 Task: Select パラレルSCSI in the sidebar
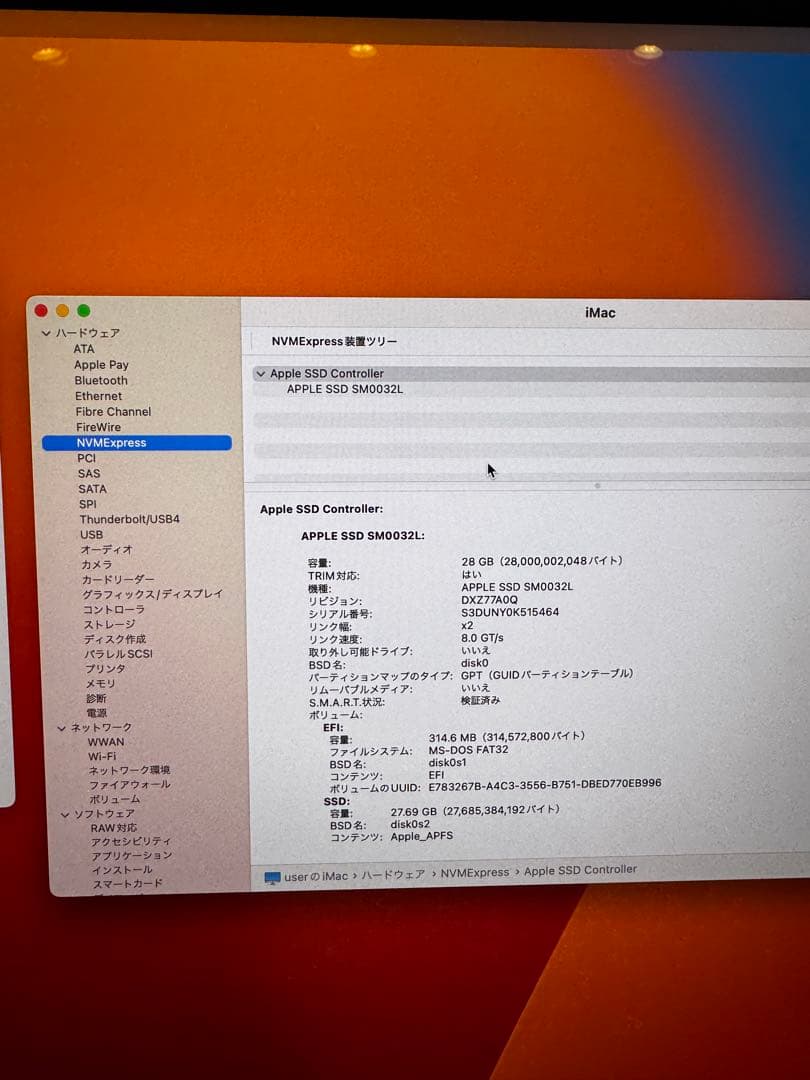pyautogui.click(x=118, y=654)
